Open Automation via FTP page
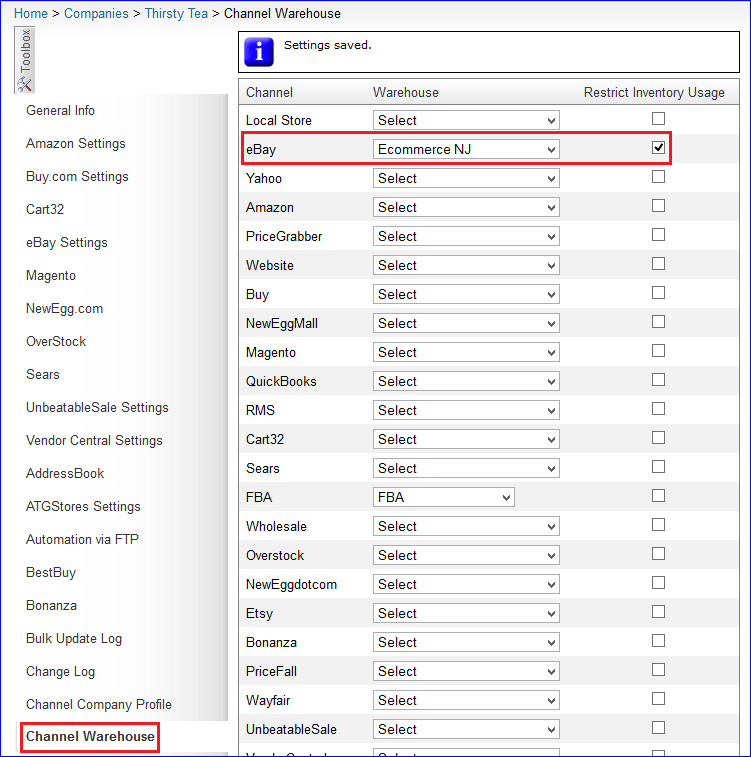751x757 pixels. pyautogui.click(x=82, y=539)
